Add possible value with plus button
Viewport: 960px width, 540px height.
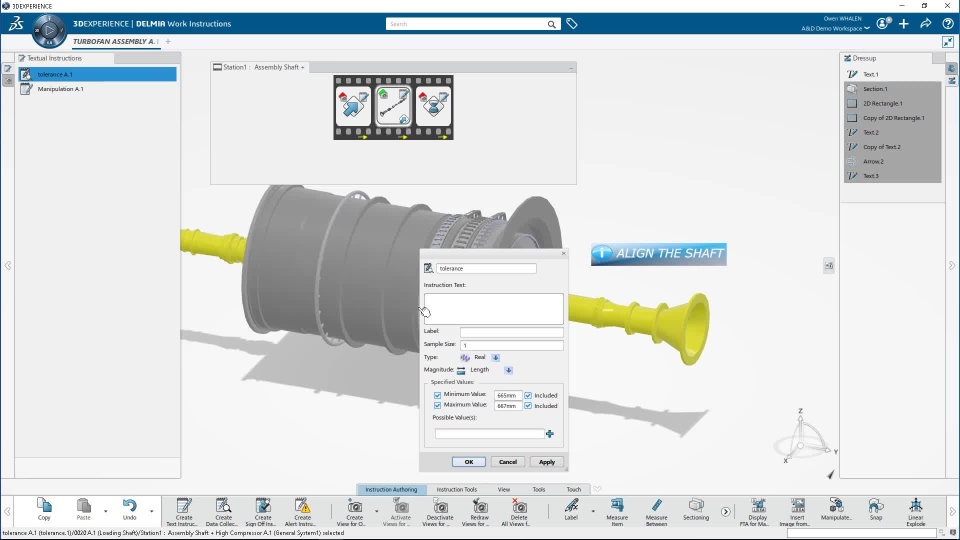tap(550, 433)
